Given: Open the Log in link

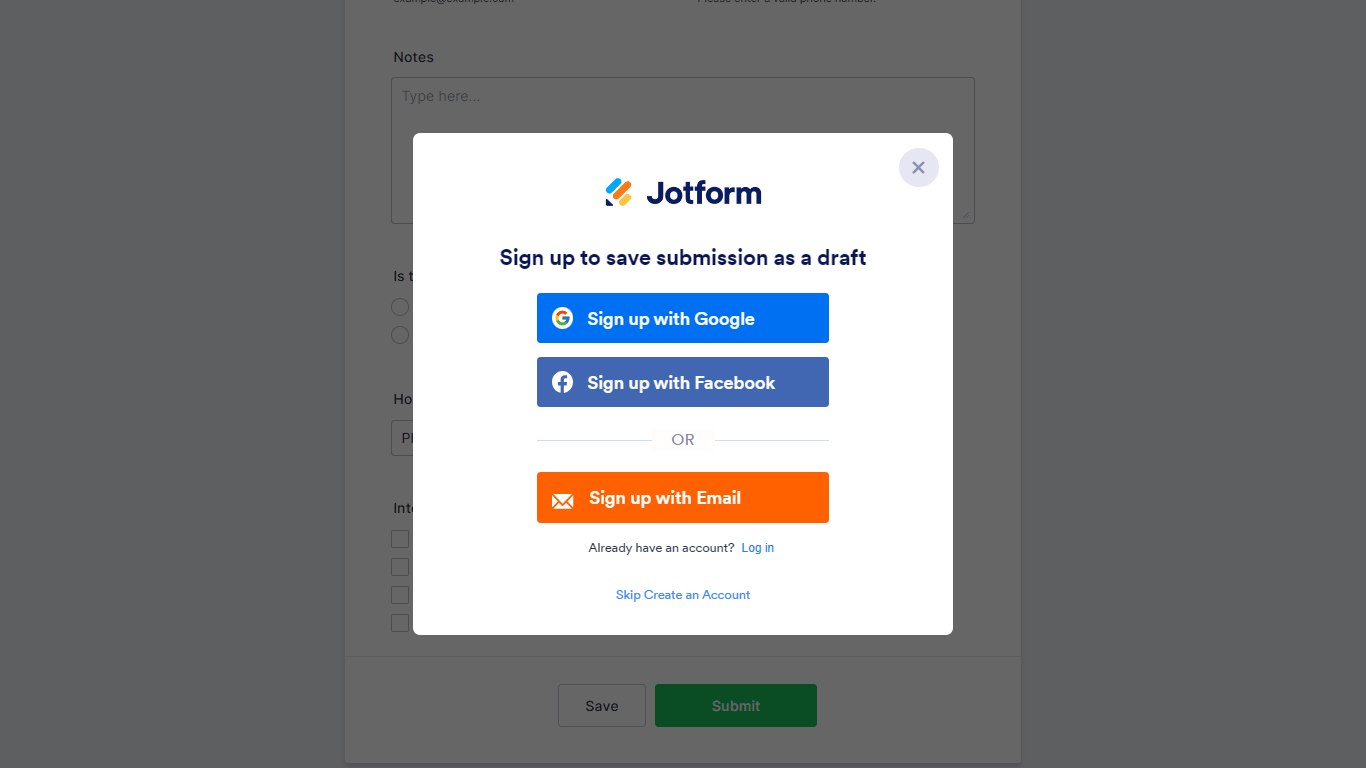Looking at the screenshot, I should click(757, 548).
